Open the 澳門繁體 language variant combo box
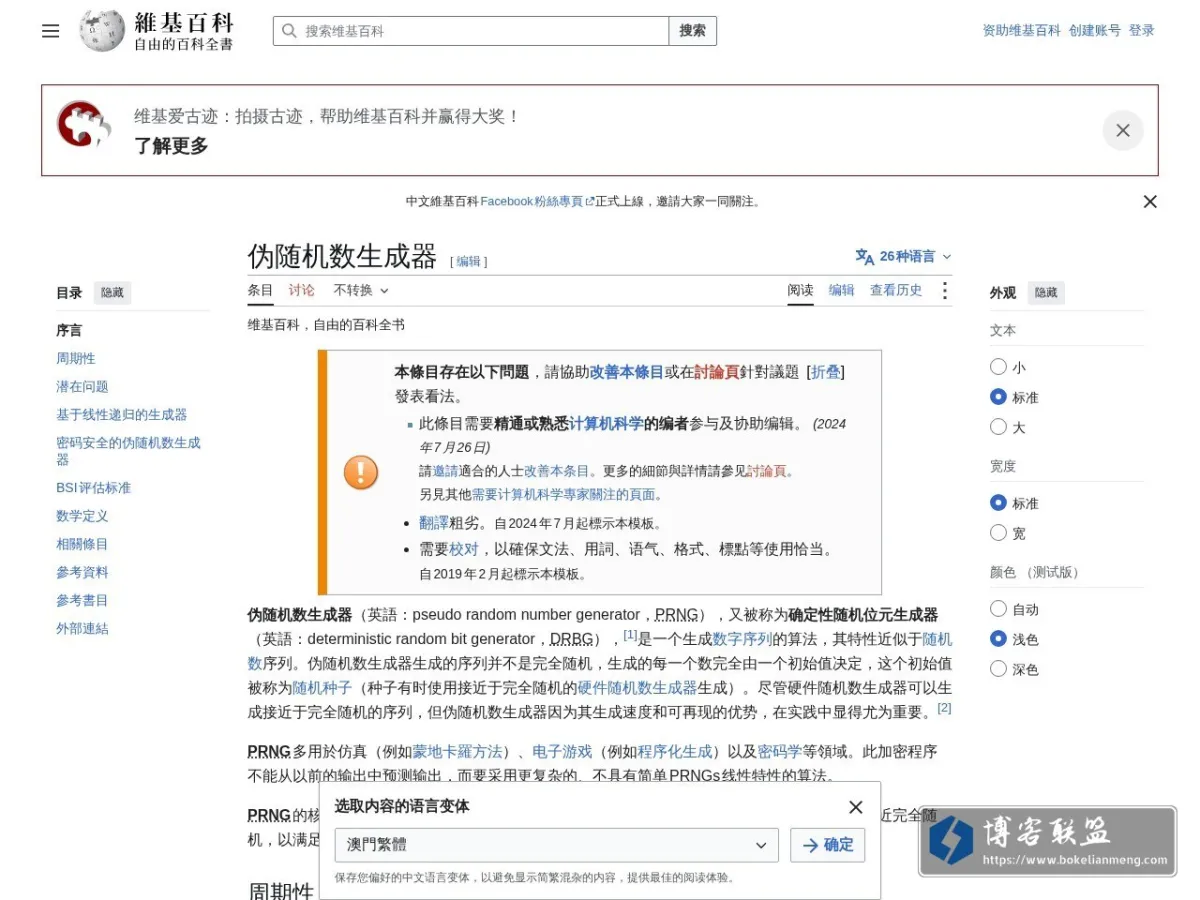Image resolution: width=1200 pixels, height=900 pixels. click(556, 845)
